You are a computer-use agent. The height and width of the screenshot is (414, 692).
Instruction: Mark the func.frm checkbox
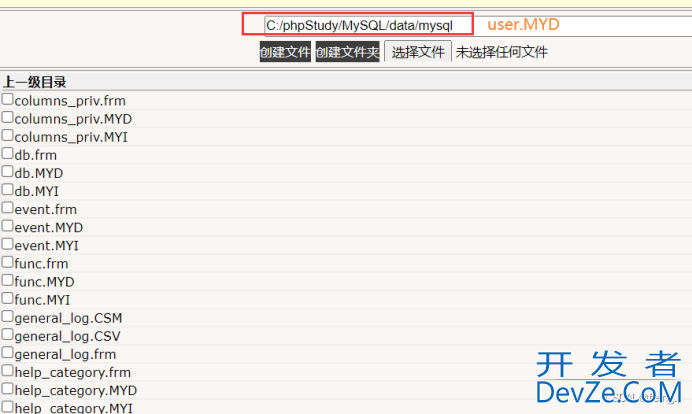[x=7, y=262]
